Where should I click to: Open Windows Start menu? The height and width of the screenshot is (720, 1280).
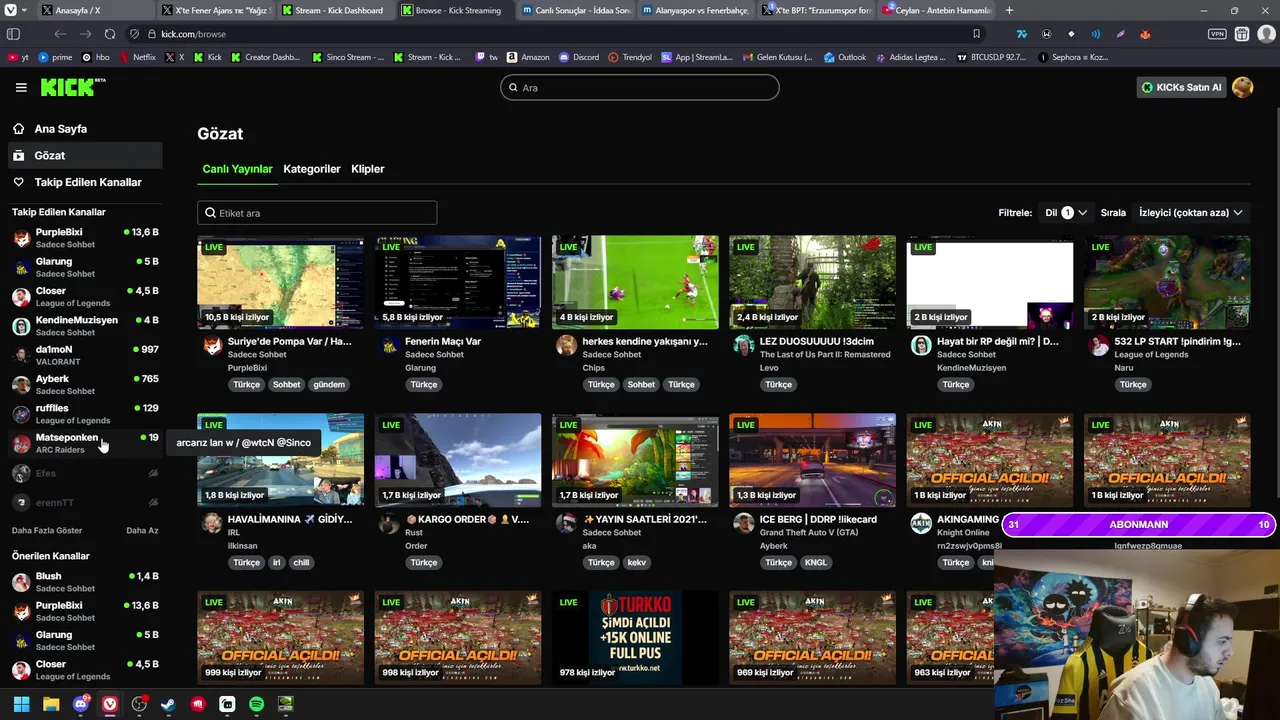click(x=21, y=705)
